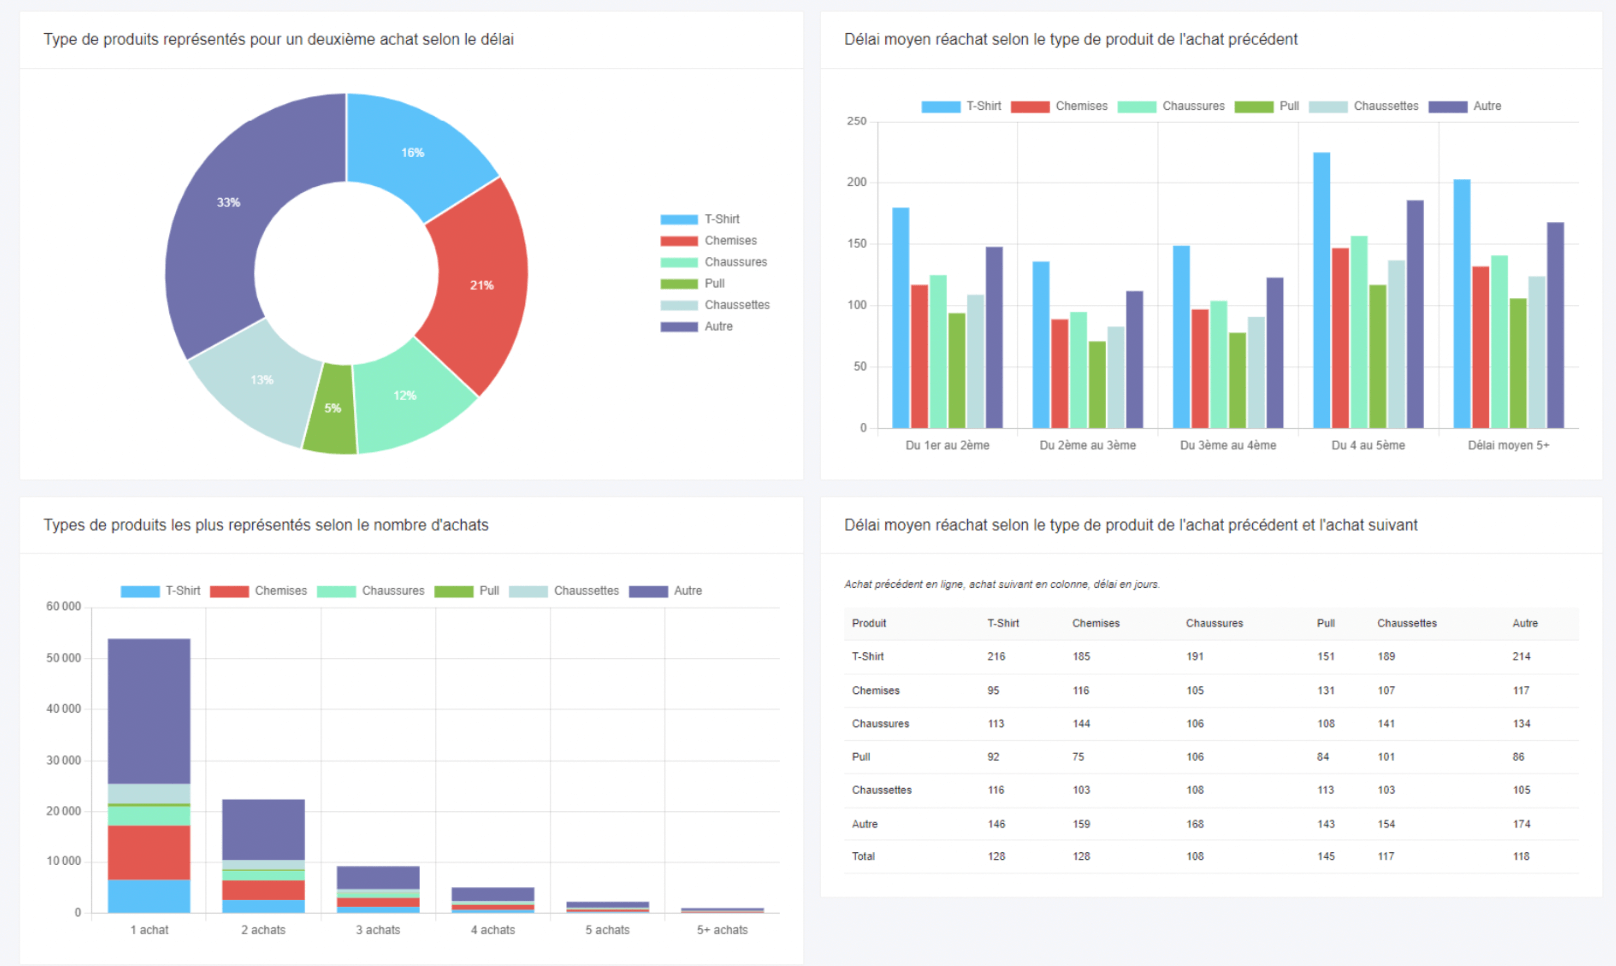Click Autre segment of 1 achat stacked bar
Screen dimensions: 1616x966
coord(149,711)
